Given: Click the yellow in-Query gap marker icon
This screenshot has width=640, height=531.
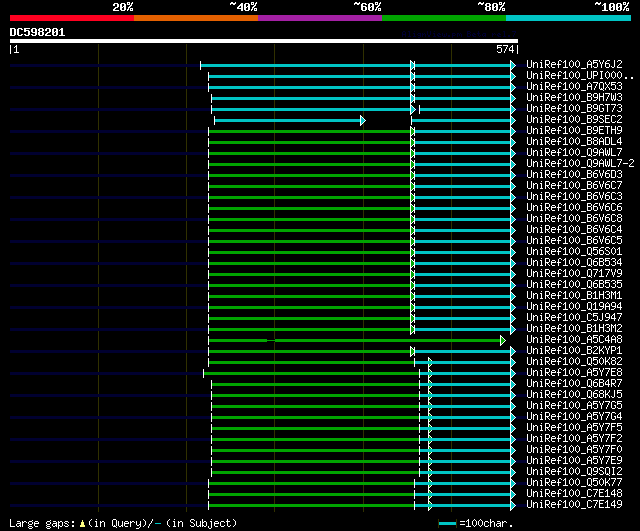Looking at the screenshot, I should pyautogui.click(x=82, y=524).
